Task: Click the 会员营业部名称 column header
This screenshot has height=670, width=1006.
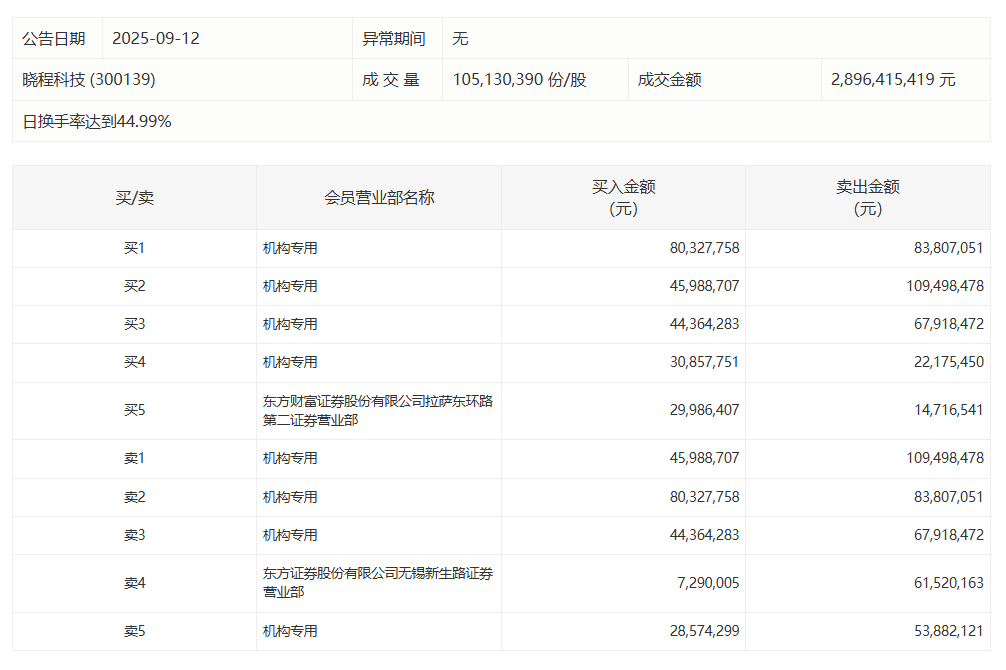Action: point(377,196)
